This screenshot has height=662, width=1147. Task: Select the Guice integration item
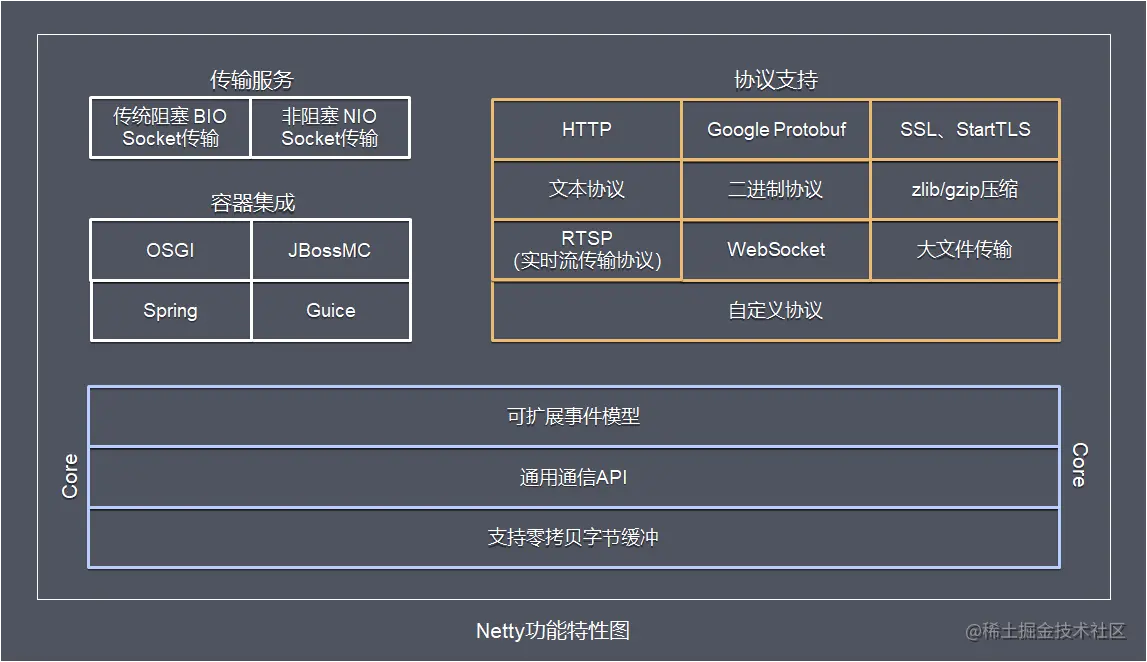[x=331, y=310]
